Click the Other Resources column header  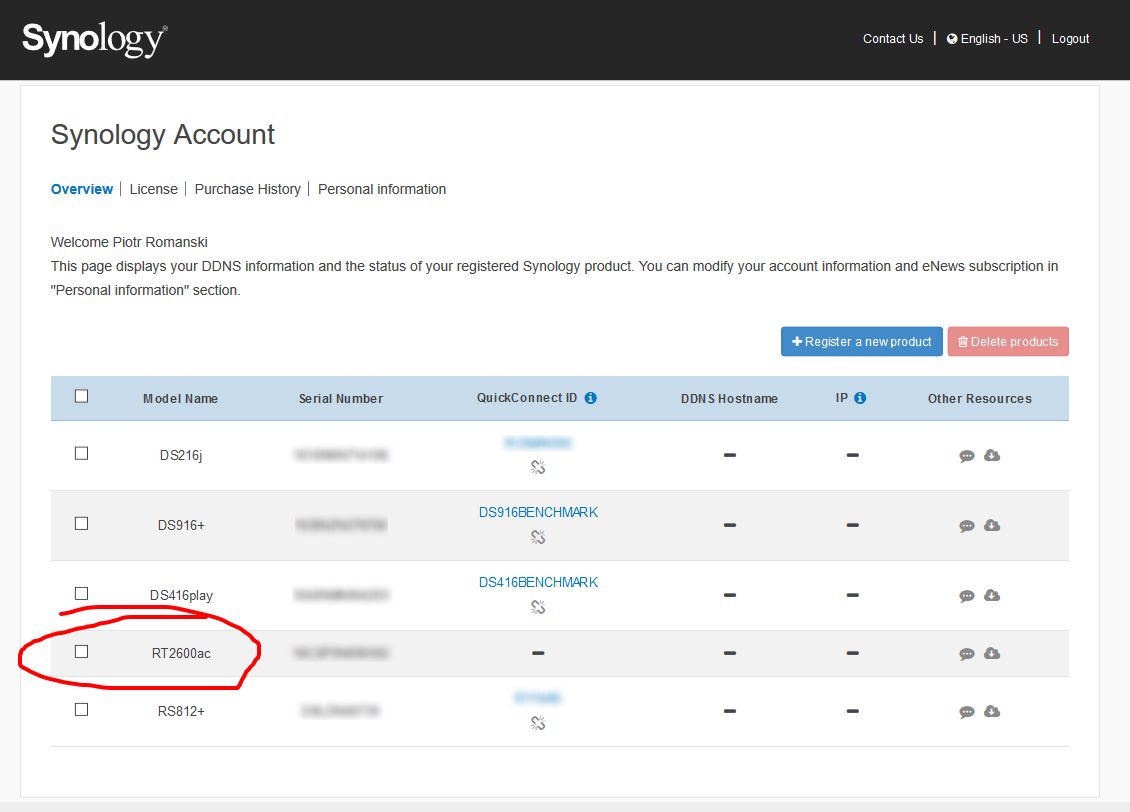(x=979, y=398)
